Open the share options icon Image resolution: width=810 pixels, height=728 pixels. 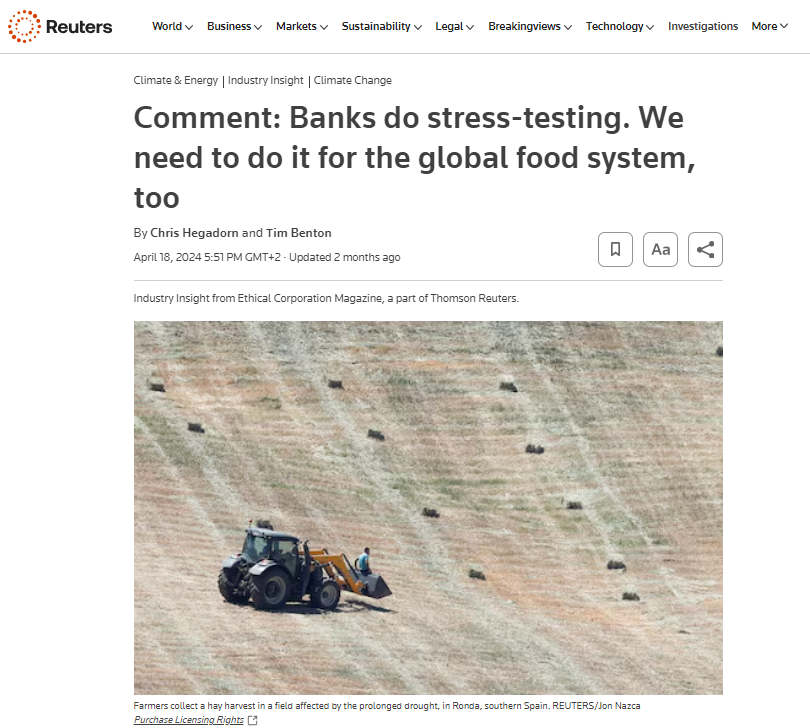tap(705, 250)
